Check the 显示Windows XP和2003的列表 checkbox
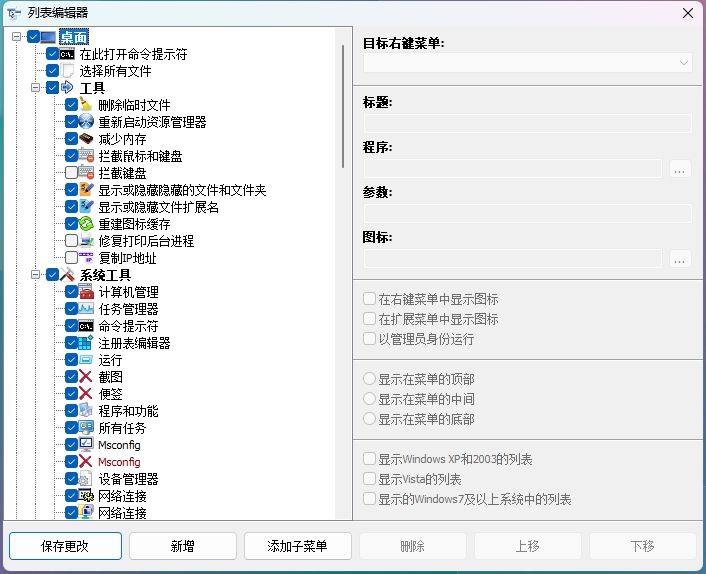706x574 pixels. coord(369,459)
